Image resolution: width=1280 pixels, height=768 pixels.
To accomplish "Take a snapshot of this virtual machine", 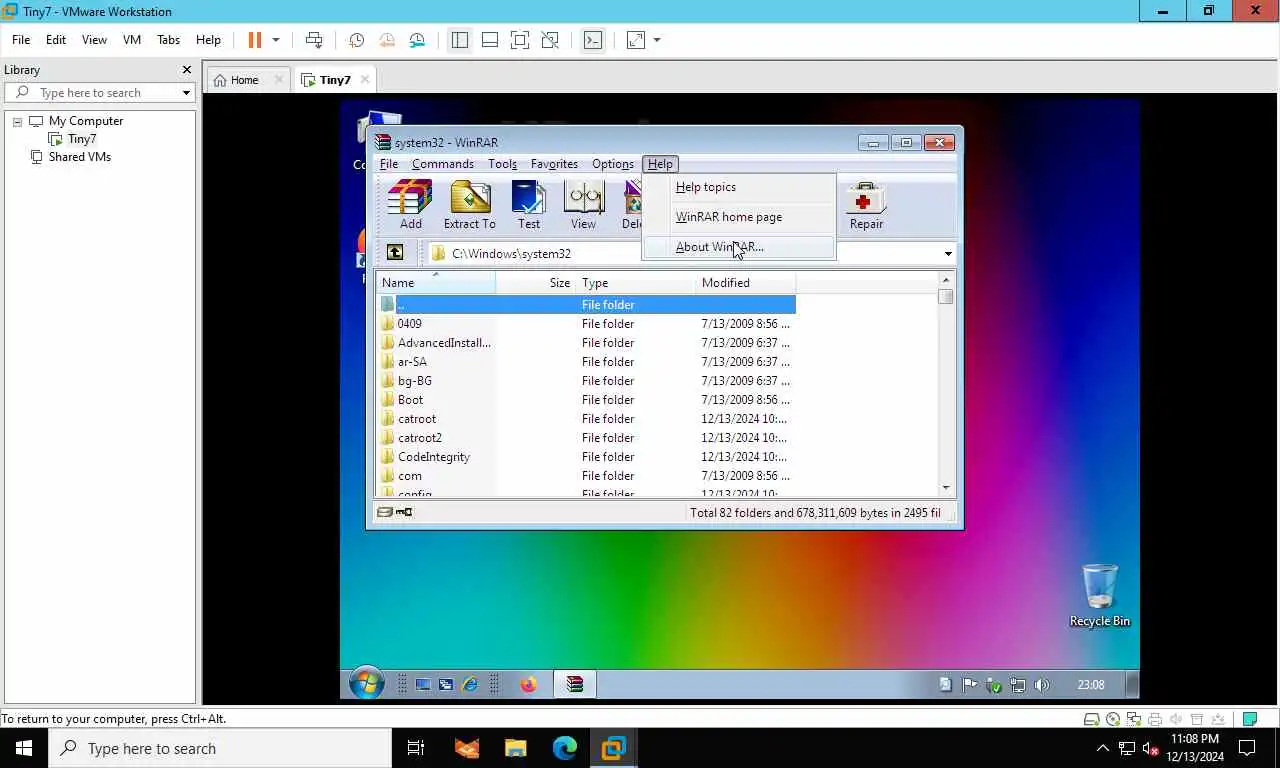I will point(356,40).
